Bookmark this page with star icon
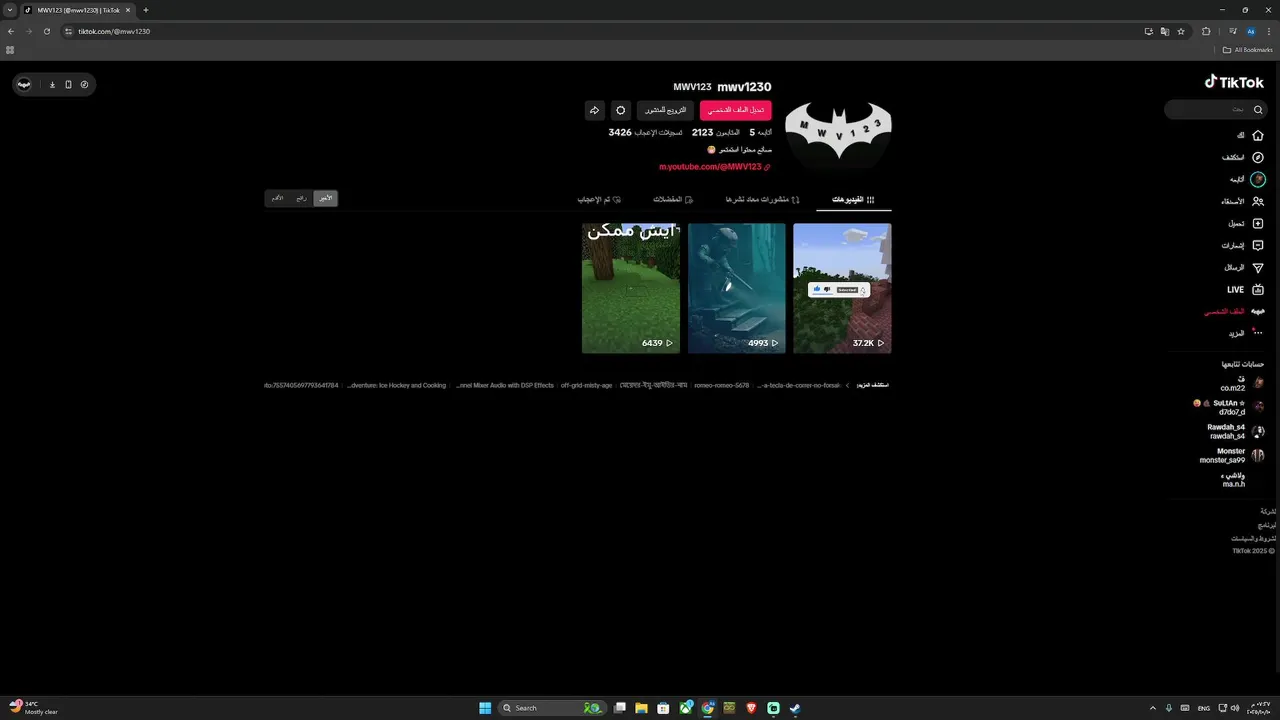The height and width of the screenshot is (720, 1280). point(1181,31)
